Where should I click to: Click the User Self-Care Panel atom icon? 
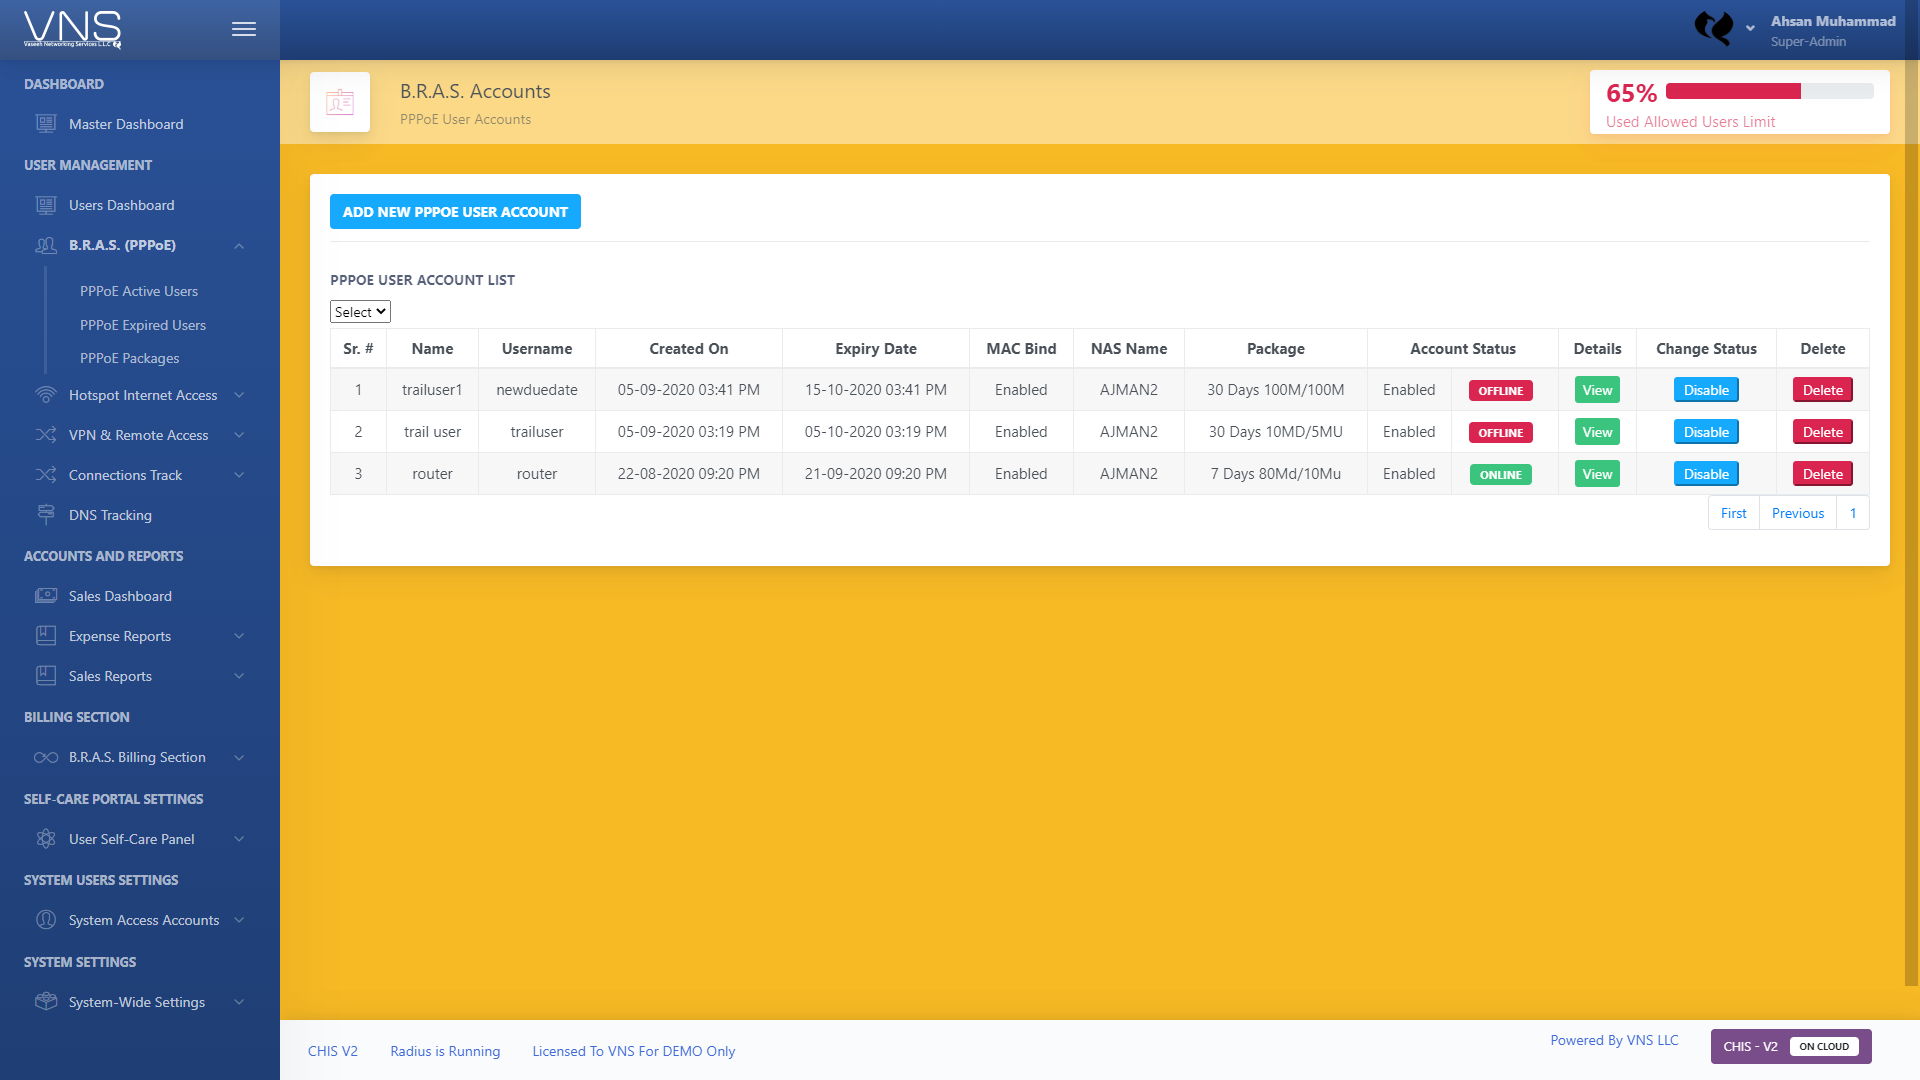[46, 839]
